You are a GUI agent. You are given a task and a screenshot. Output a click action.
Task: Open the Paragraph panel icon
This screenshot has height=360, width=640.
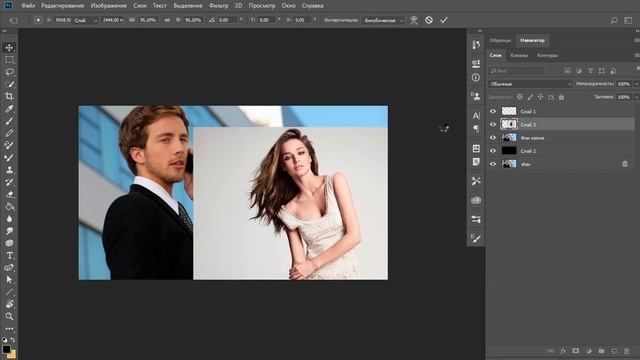point(476,129)
